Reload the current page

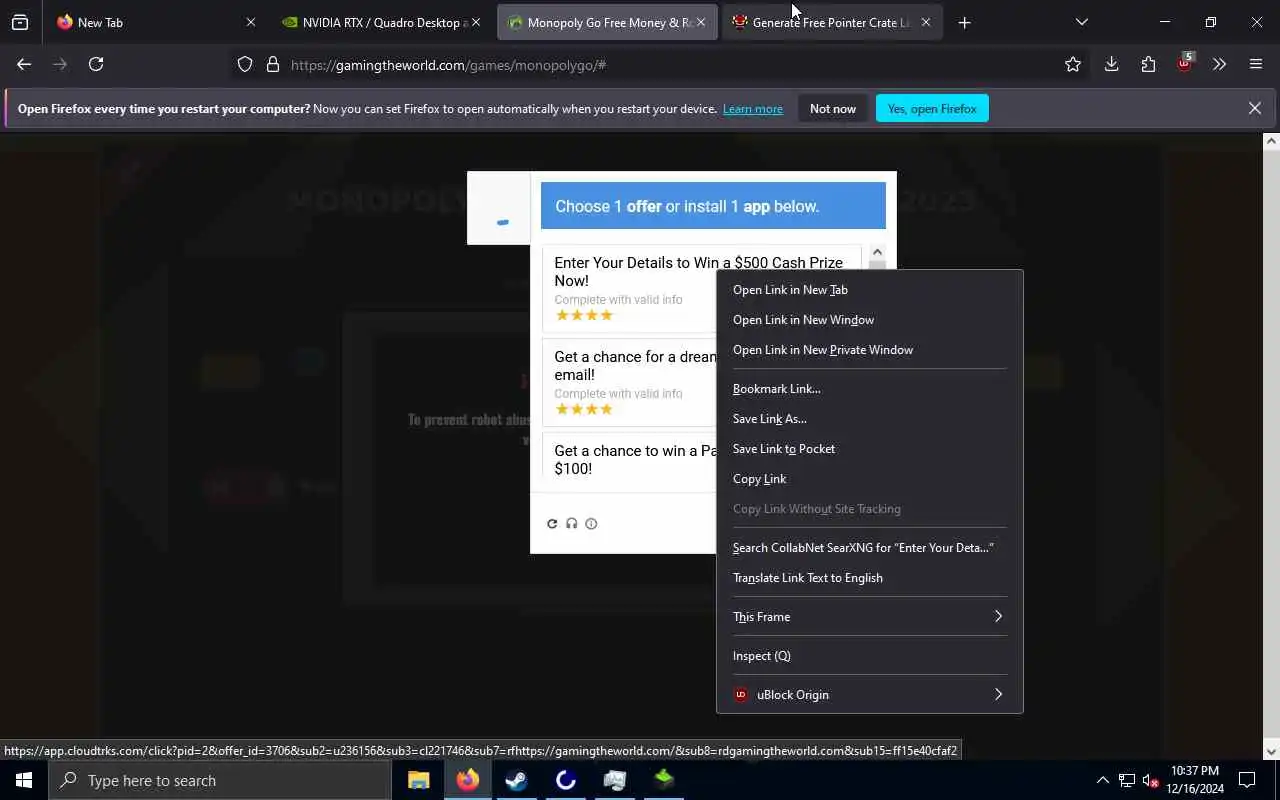pyautogui.click(x=96, y=64)
